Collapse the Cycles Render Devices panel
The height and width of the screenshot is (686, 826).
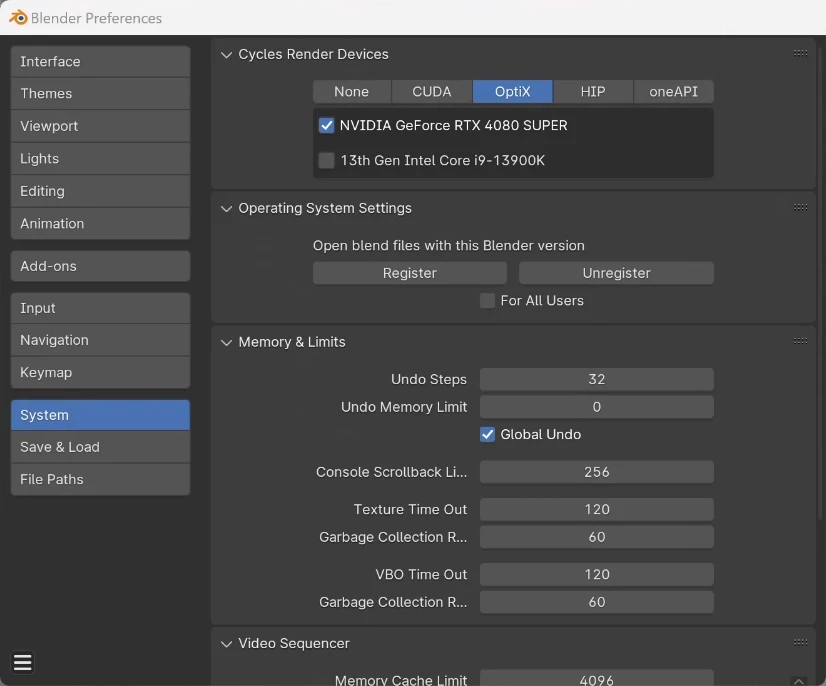coord(227,55)
